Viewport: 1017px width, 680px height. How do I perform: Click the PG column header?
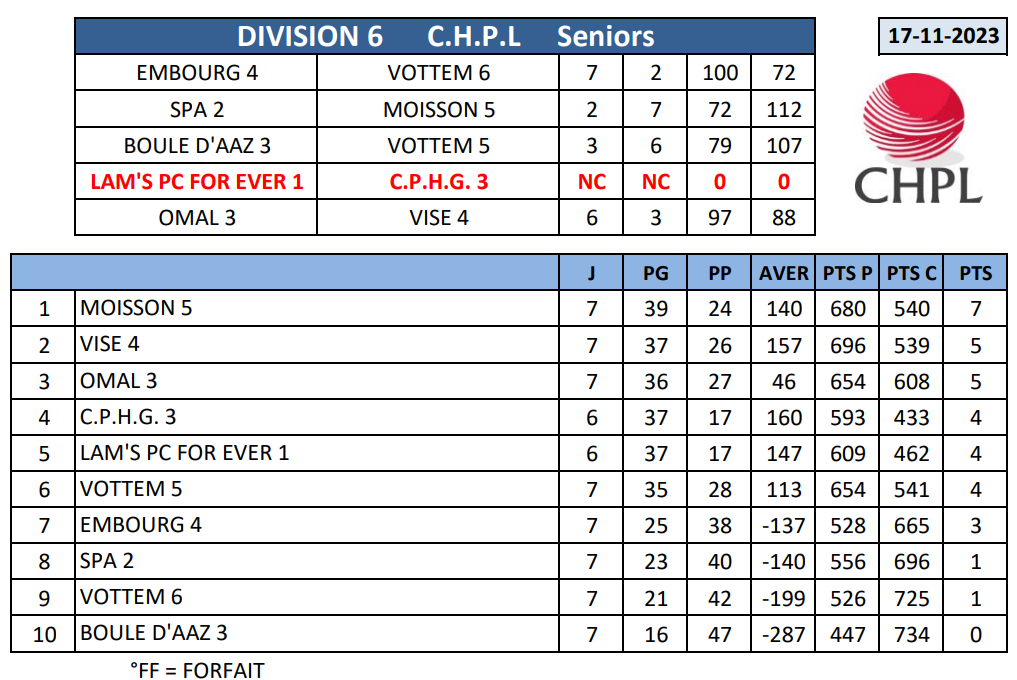(655, 273)
